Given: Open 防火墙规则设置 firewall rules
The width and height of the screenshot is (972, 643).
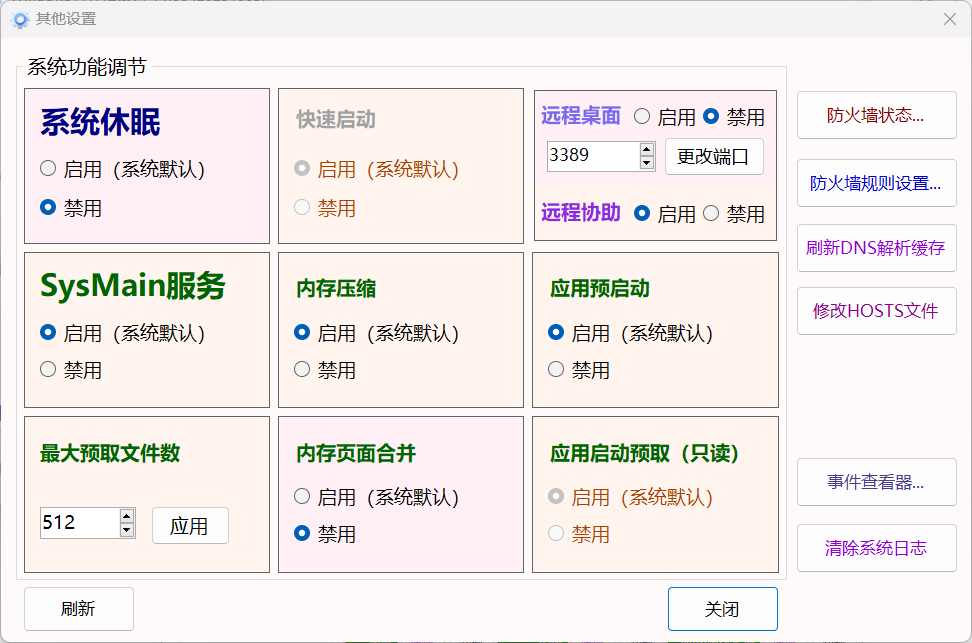Looking at the screenshot, I should [x=876, y=183].
